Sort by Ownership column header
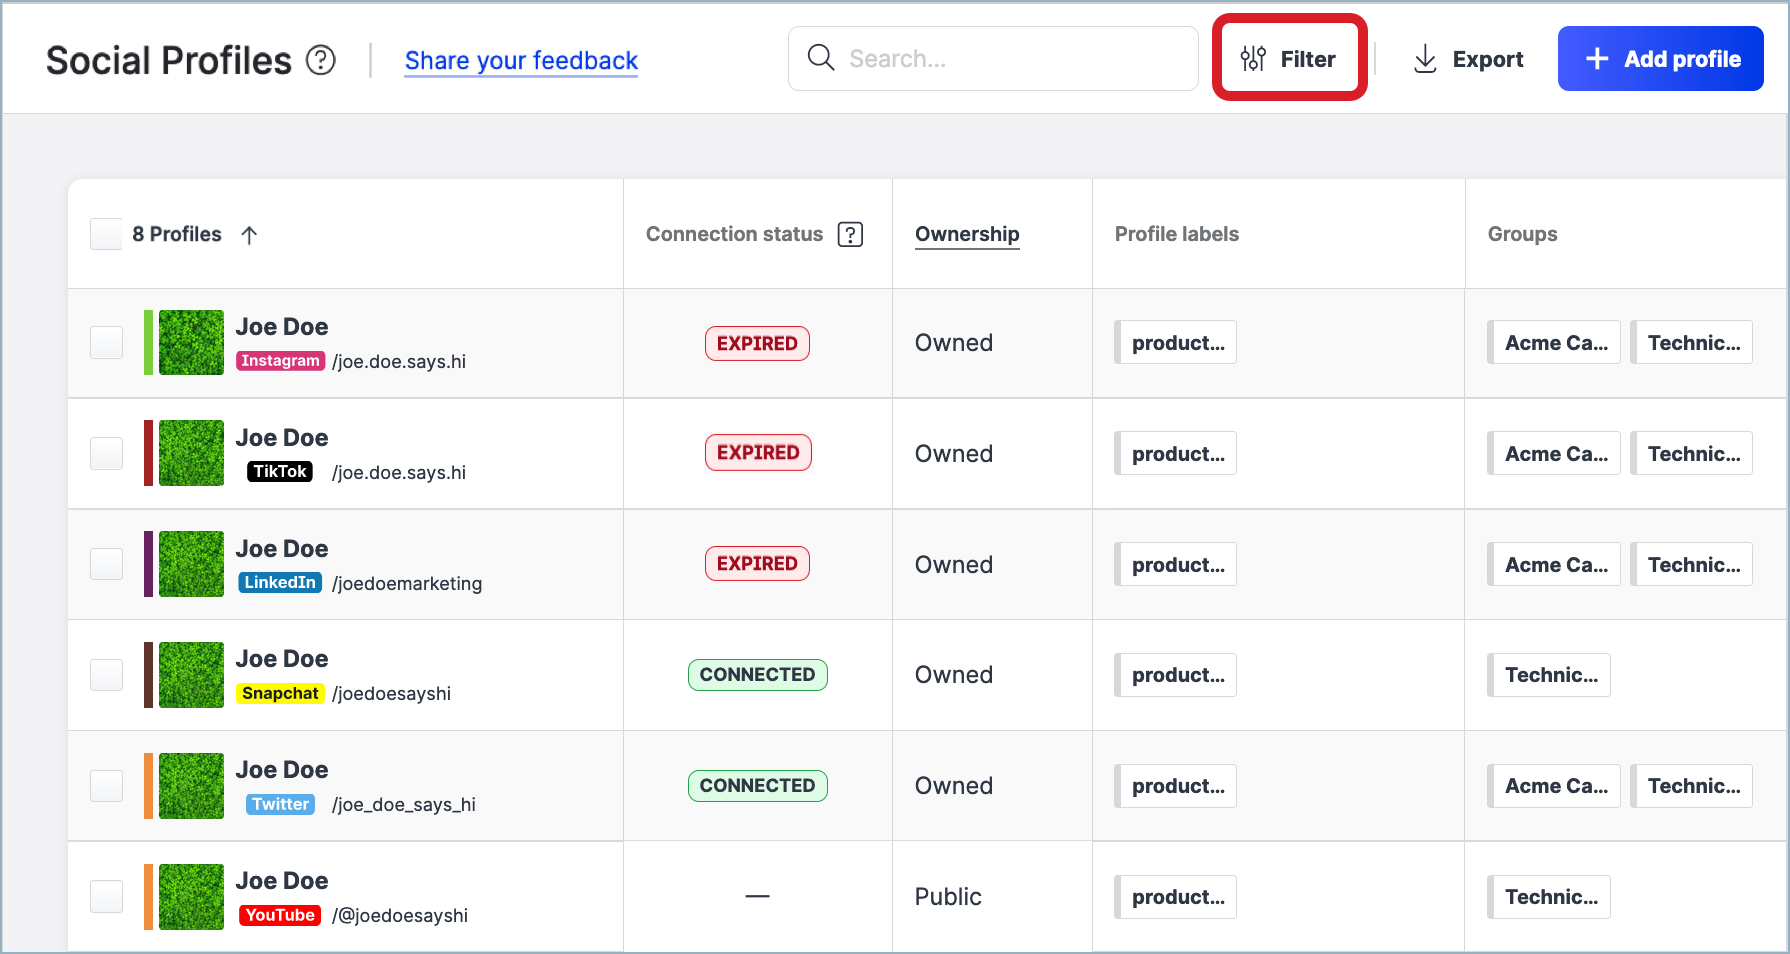1790x954 pixels. 967,234
